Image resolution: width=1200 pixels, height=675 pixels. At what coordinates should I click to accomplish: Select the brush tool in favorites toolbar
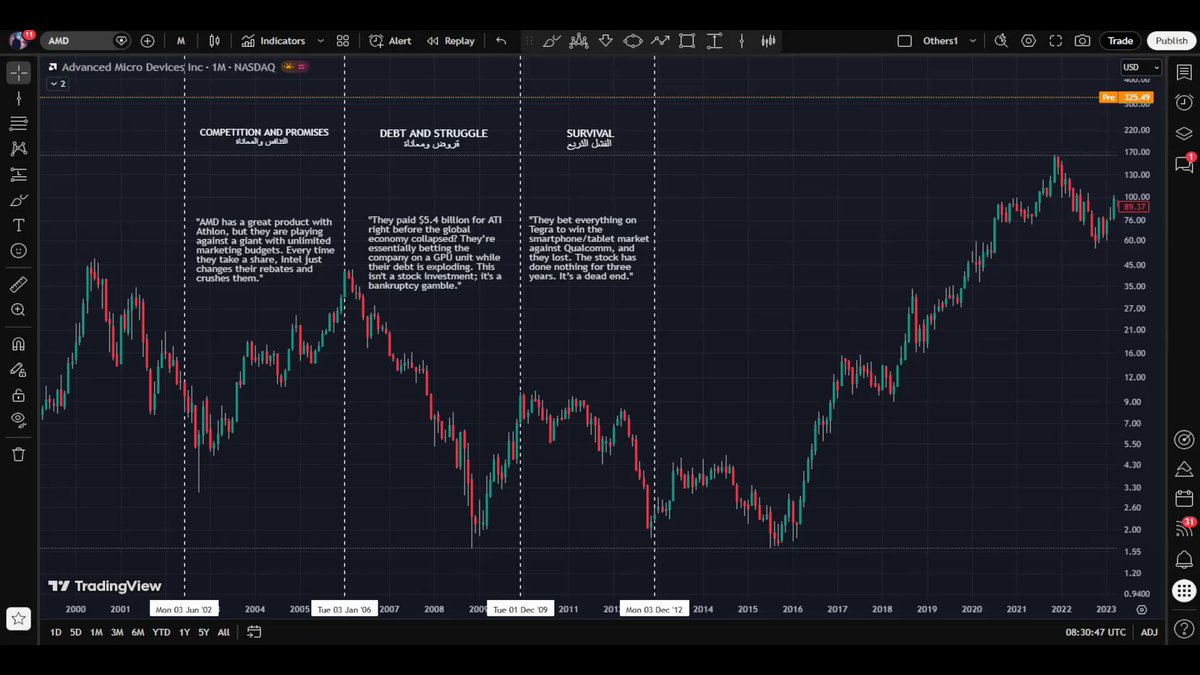coord(552,41)
